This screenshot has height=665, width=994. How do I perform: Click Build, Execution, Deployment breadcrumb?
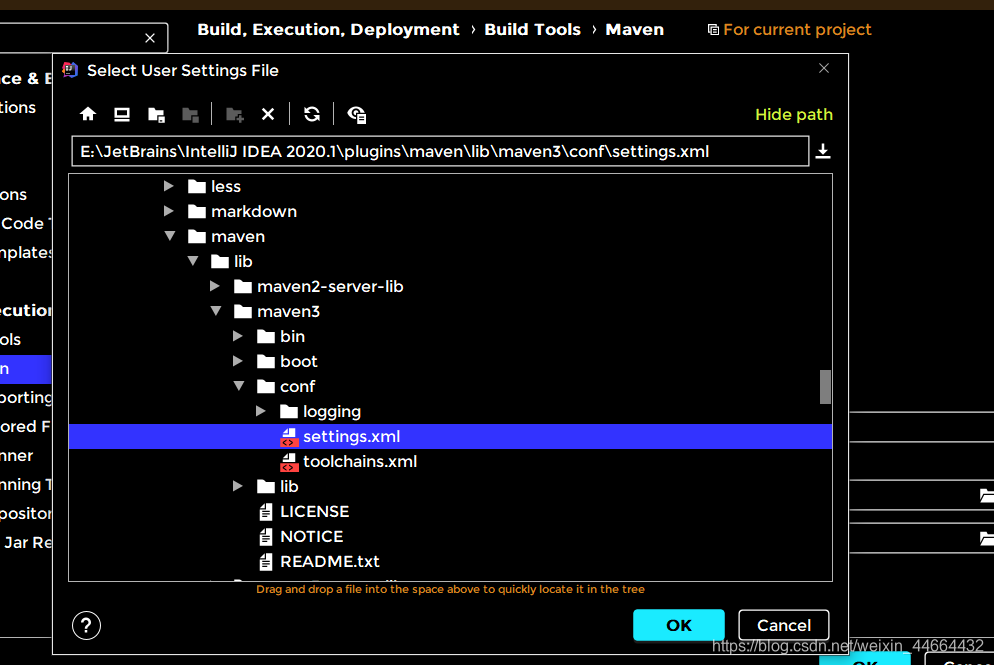click(328, 30)
